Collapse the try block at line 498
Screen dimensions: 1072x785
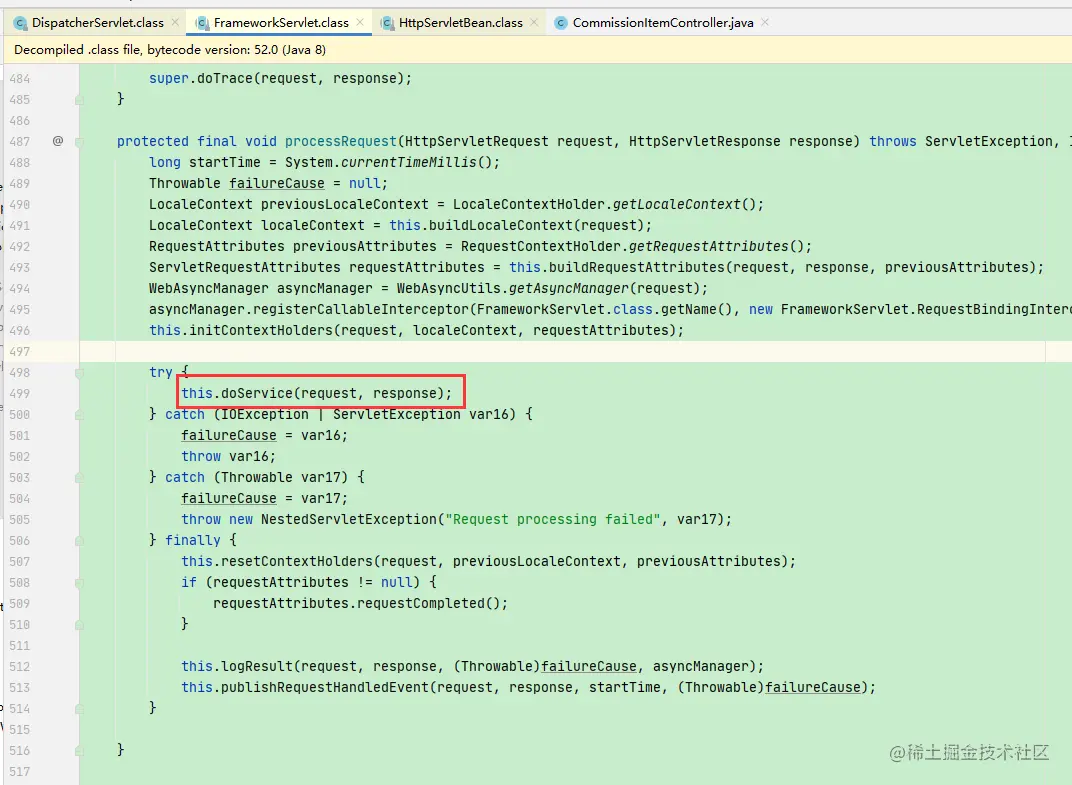(79, 373)
